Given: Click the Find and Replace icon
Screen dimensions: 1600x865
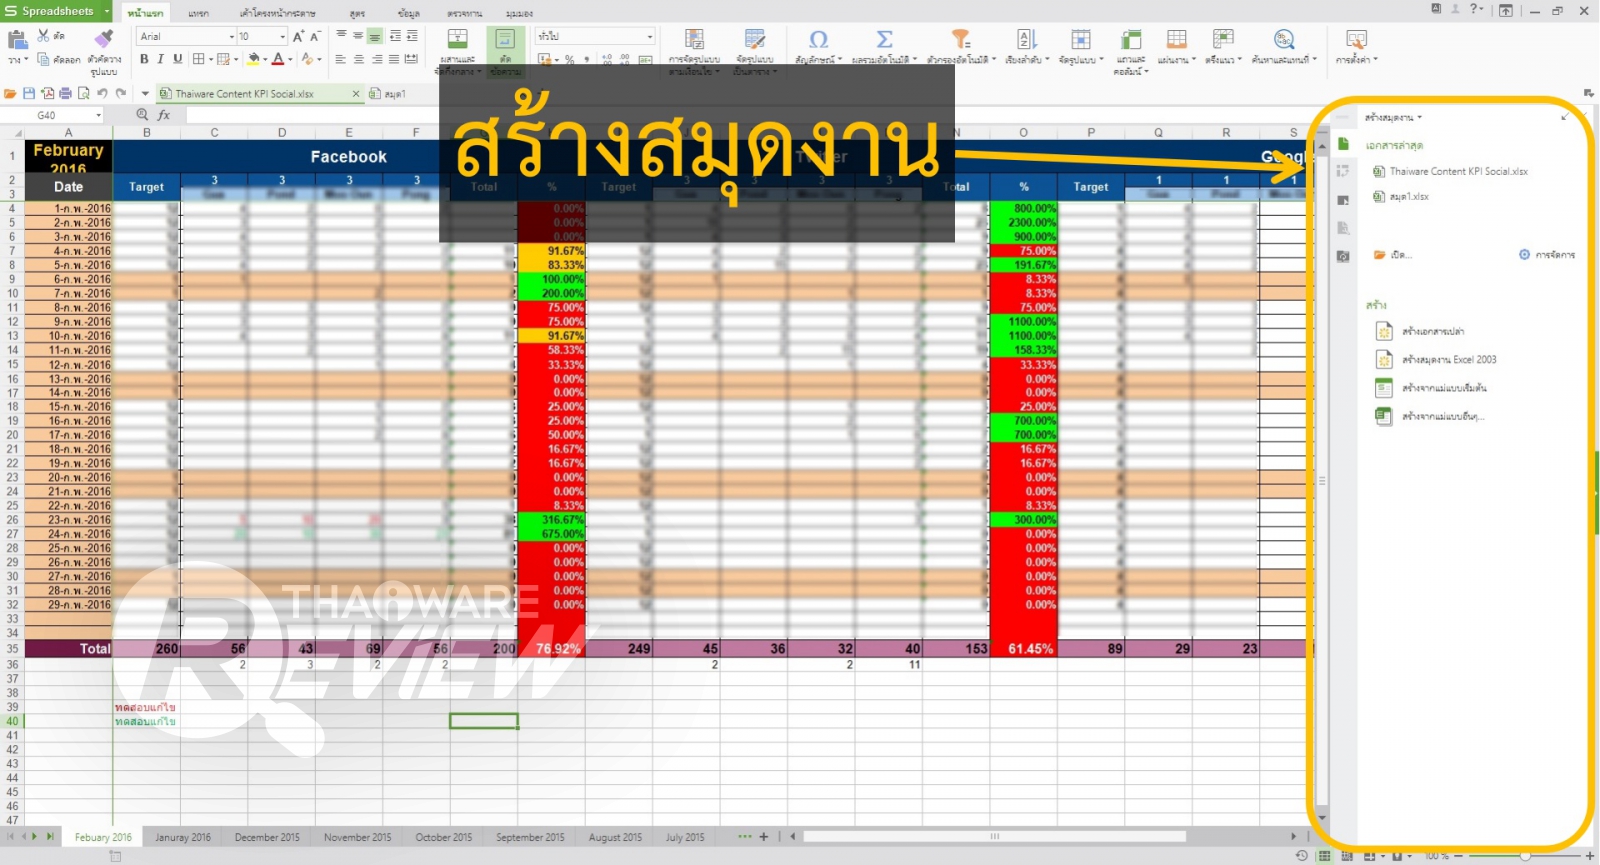Looking at the screenshot, I should 1284,40.
